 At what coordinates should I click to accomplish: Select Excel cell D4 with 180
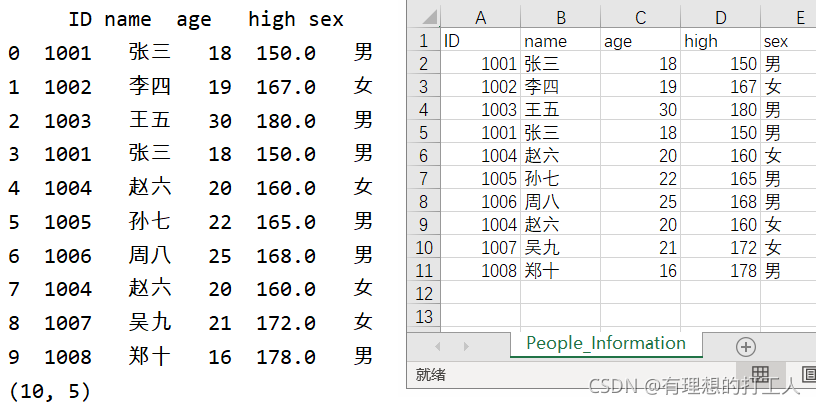pyautogui.click(x=721, y=109)
